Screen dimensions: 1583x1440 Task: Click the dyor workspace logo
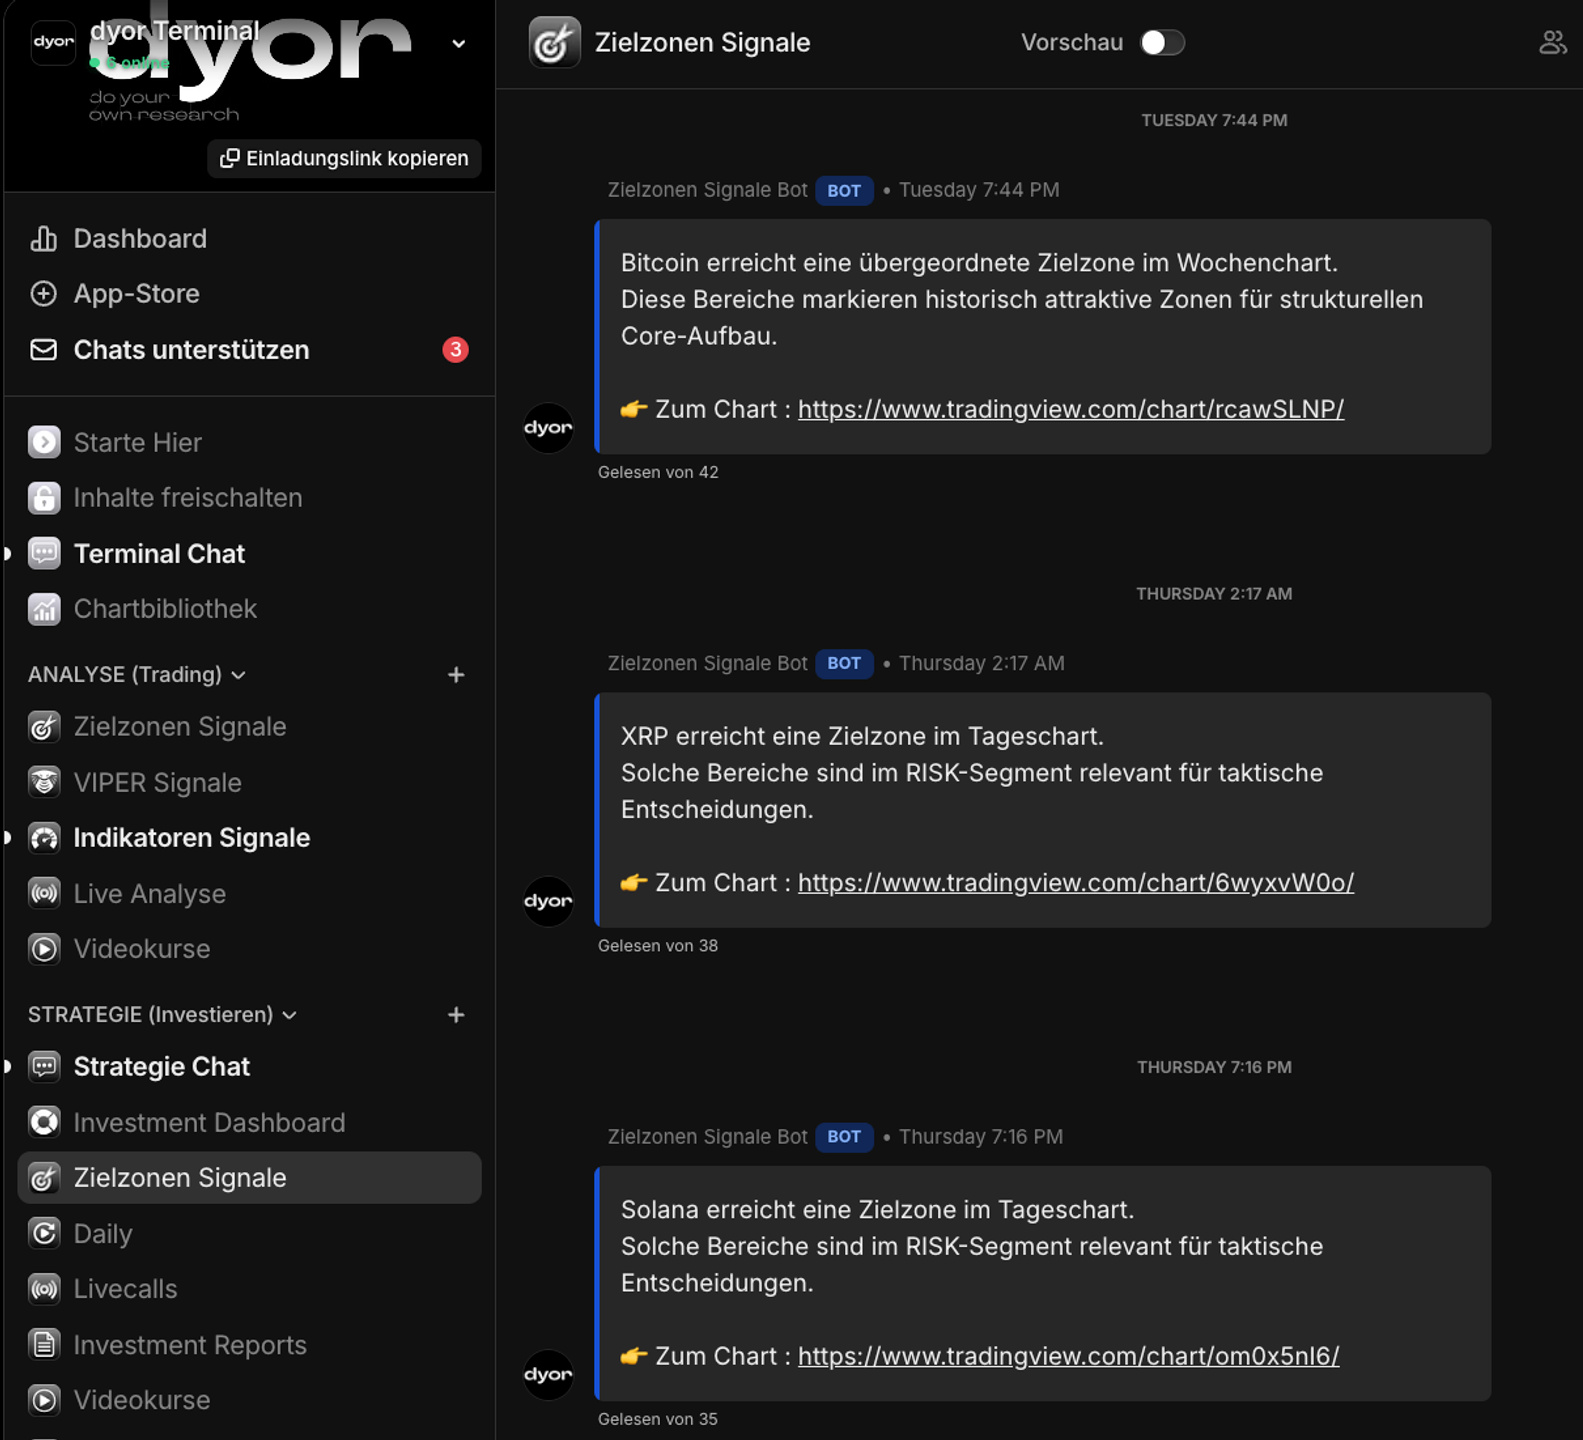tap(54, 42)
